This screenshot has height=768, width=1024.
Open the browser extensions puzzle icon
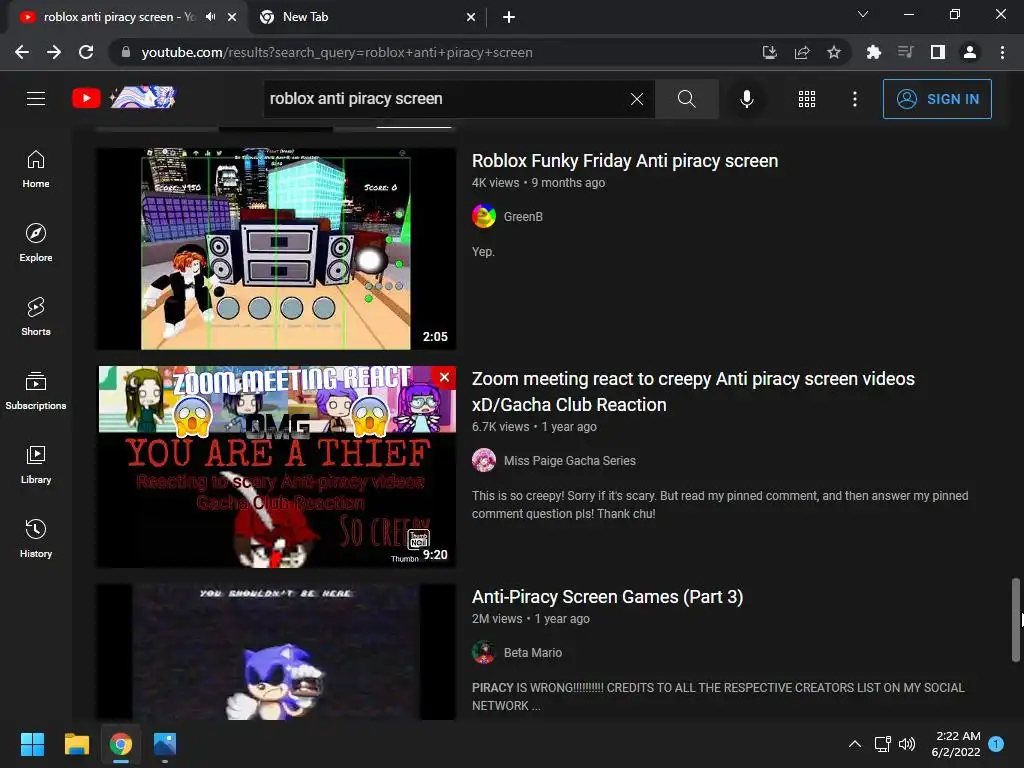(x=873, y=52)
